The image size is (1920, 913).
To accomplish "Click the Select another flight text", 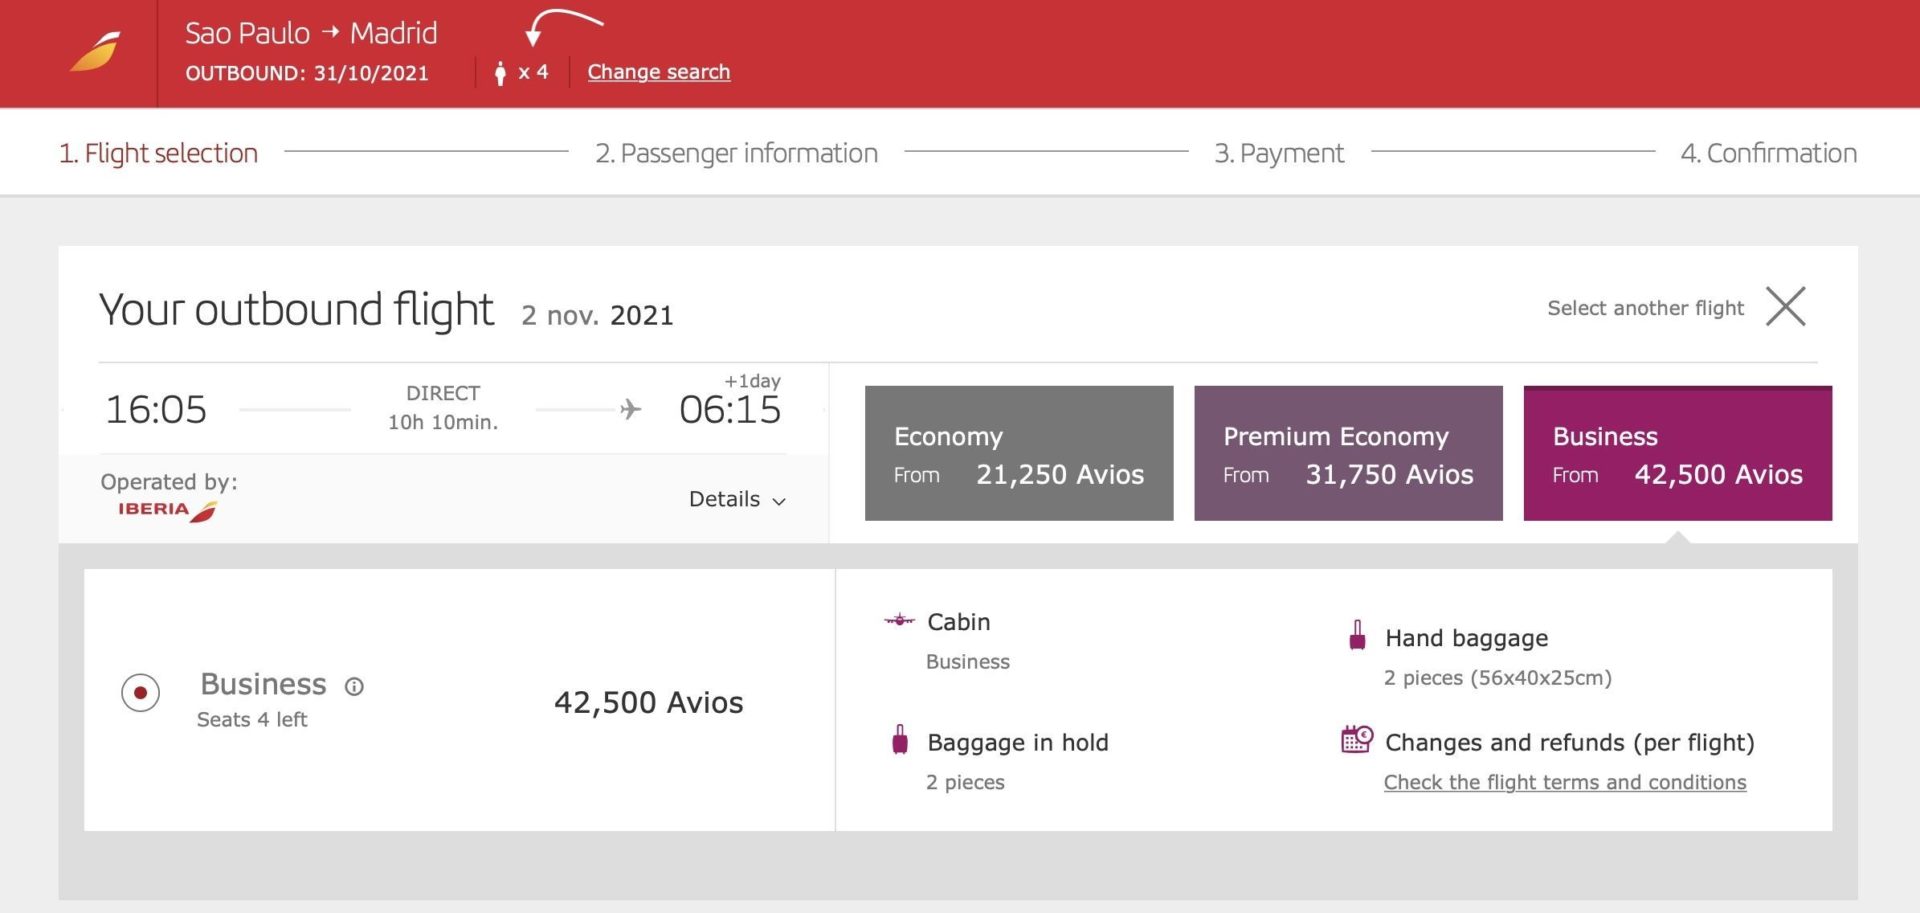I will [1645, 308].
